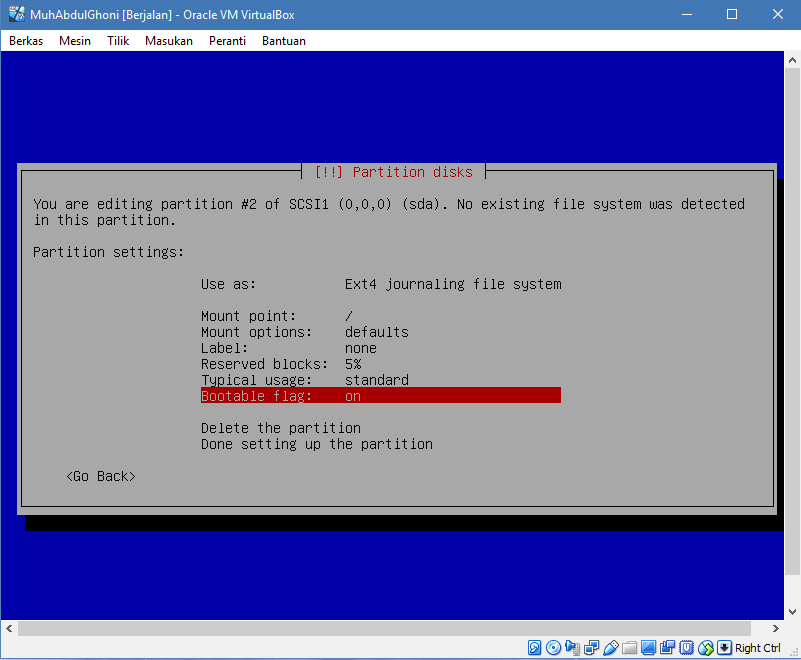This screenshot has height=660, width=801.
Task: Open the Berkas menu
Action: pyautogui.click(x=26, y=41)
